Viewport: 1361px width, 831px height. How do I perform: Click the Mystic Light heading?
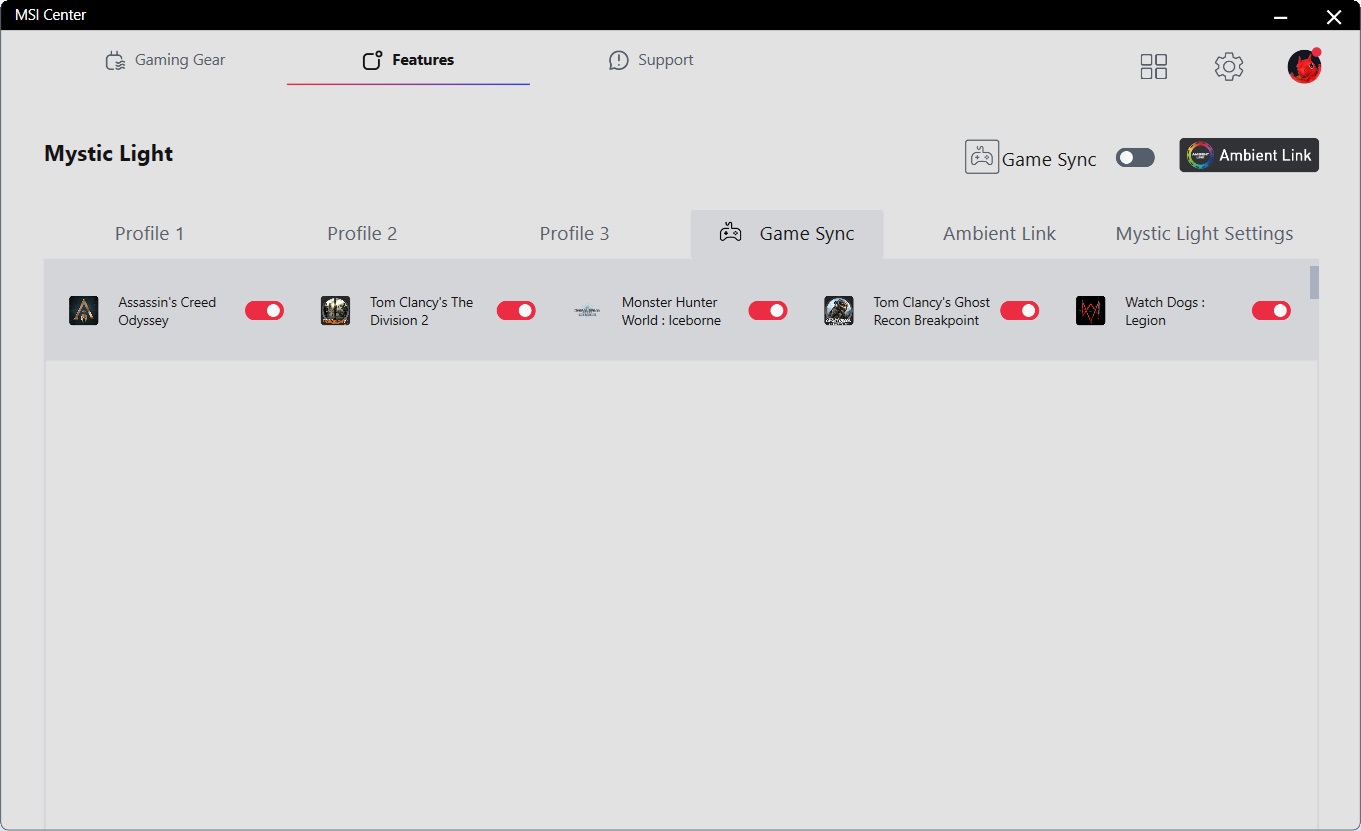(x=109, y=153)
